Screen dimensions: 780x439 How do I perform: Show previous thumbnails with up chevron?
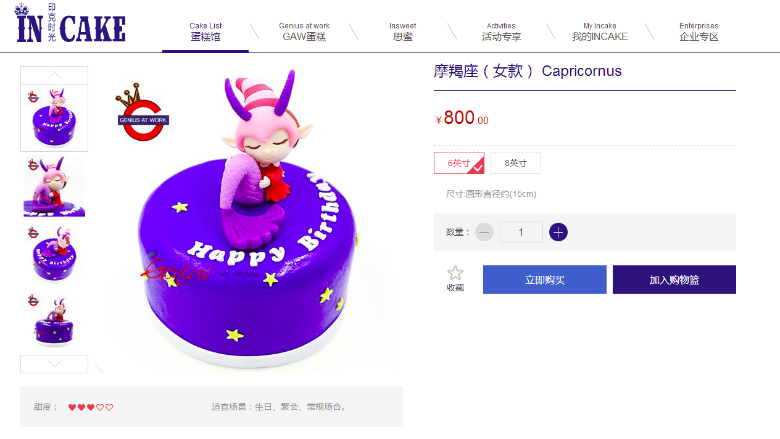pos(54,76)
